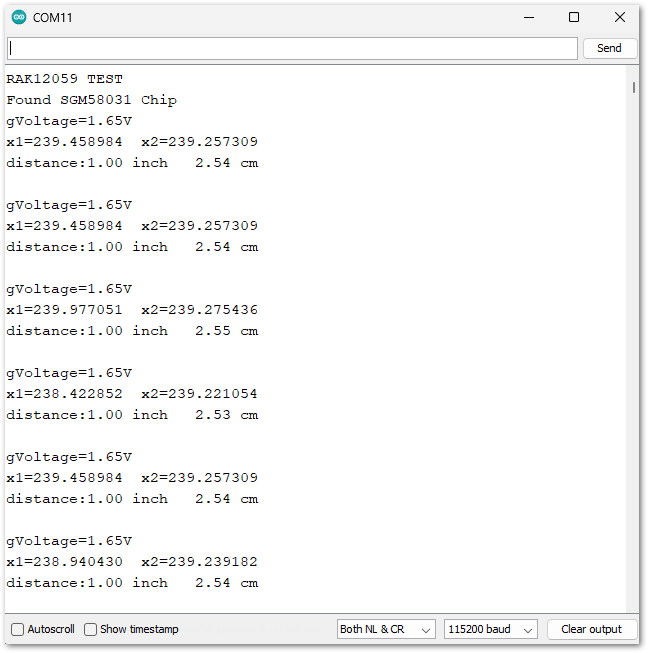Click the Arduino logo icon in title bar
Image resolution: width=648 pixels, height=653 pixels.
[x=19, y=17]
